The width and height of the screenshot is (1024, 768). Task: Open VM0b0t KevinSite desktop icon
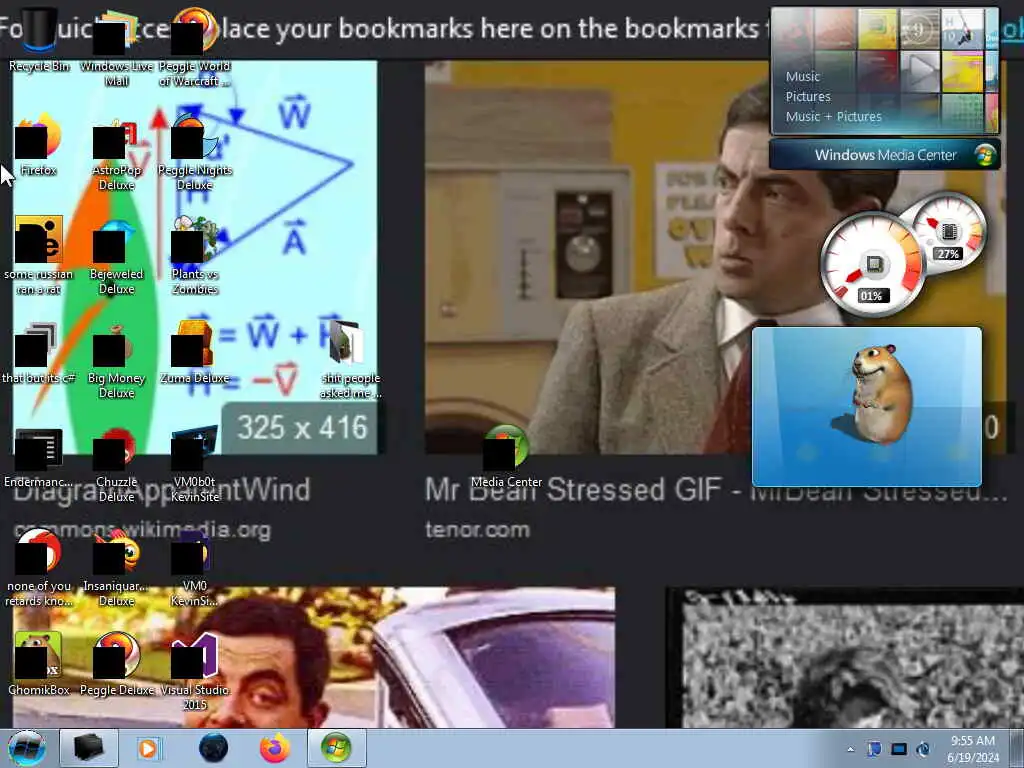(195, 464)
